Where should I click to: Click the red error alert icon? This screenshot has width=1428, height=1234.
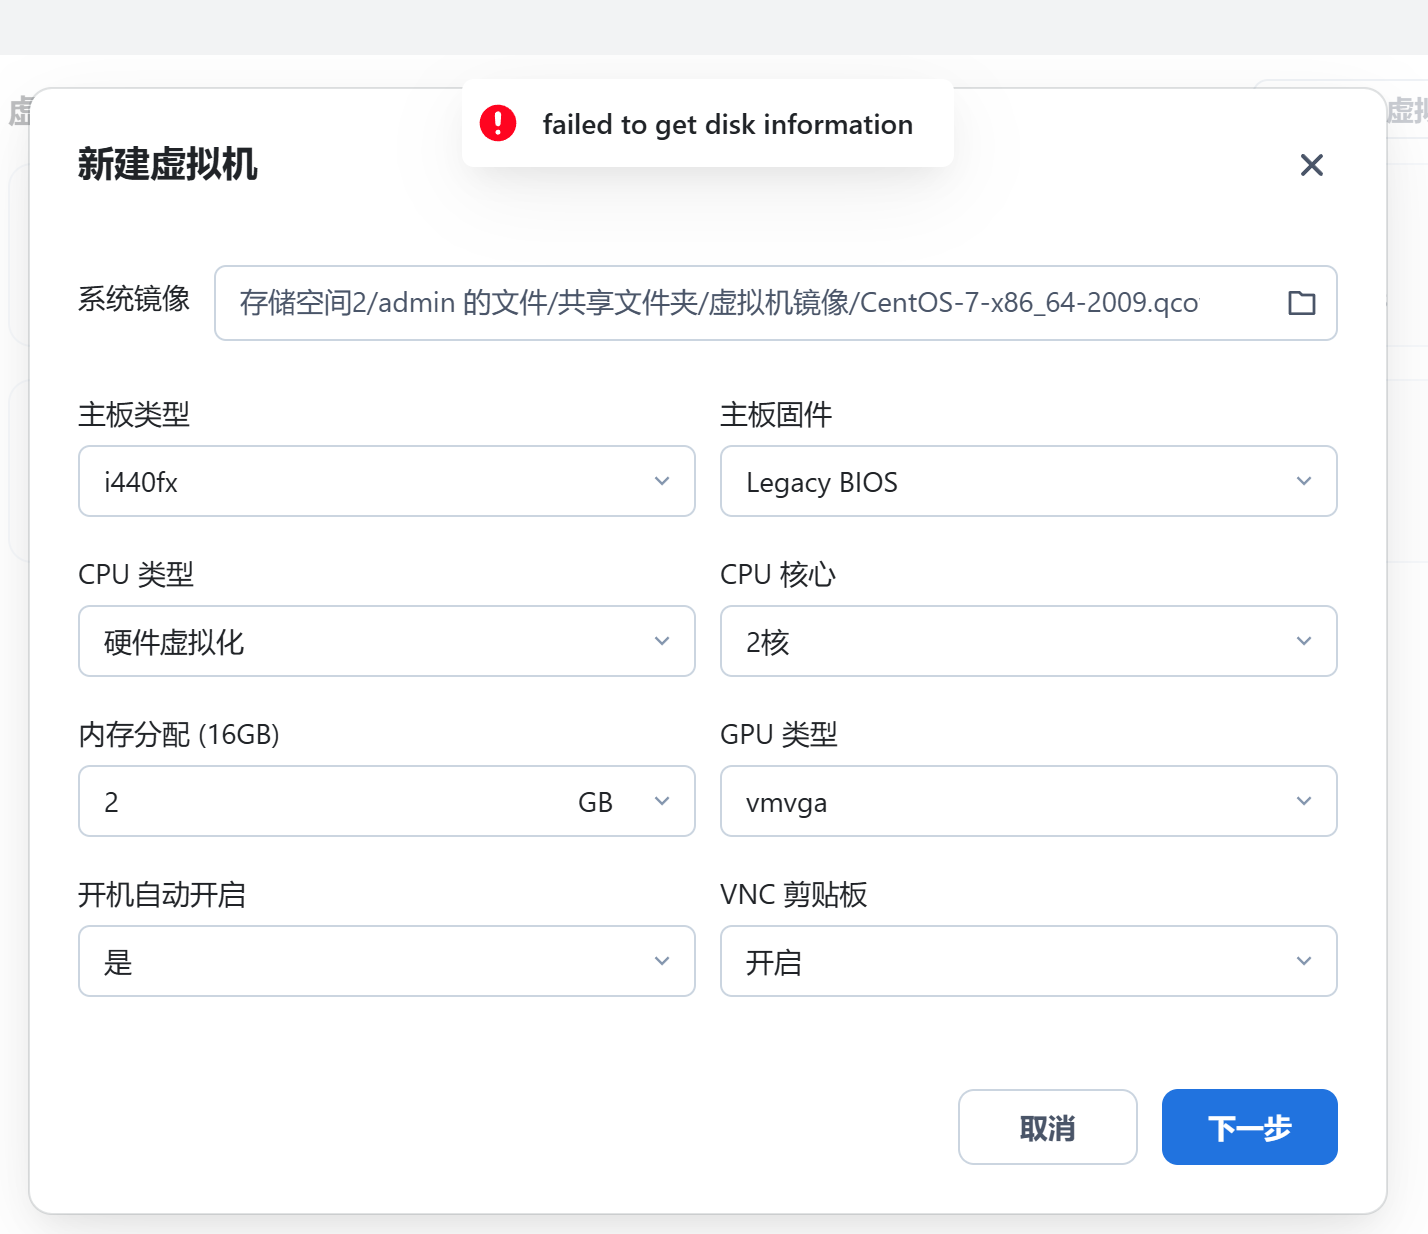[x=498, y=123]
